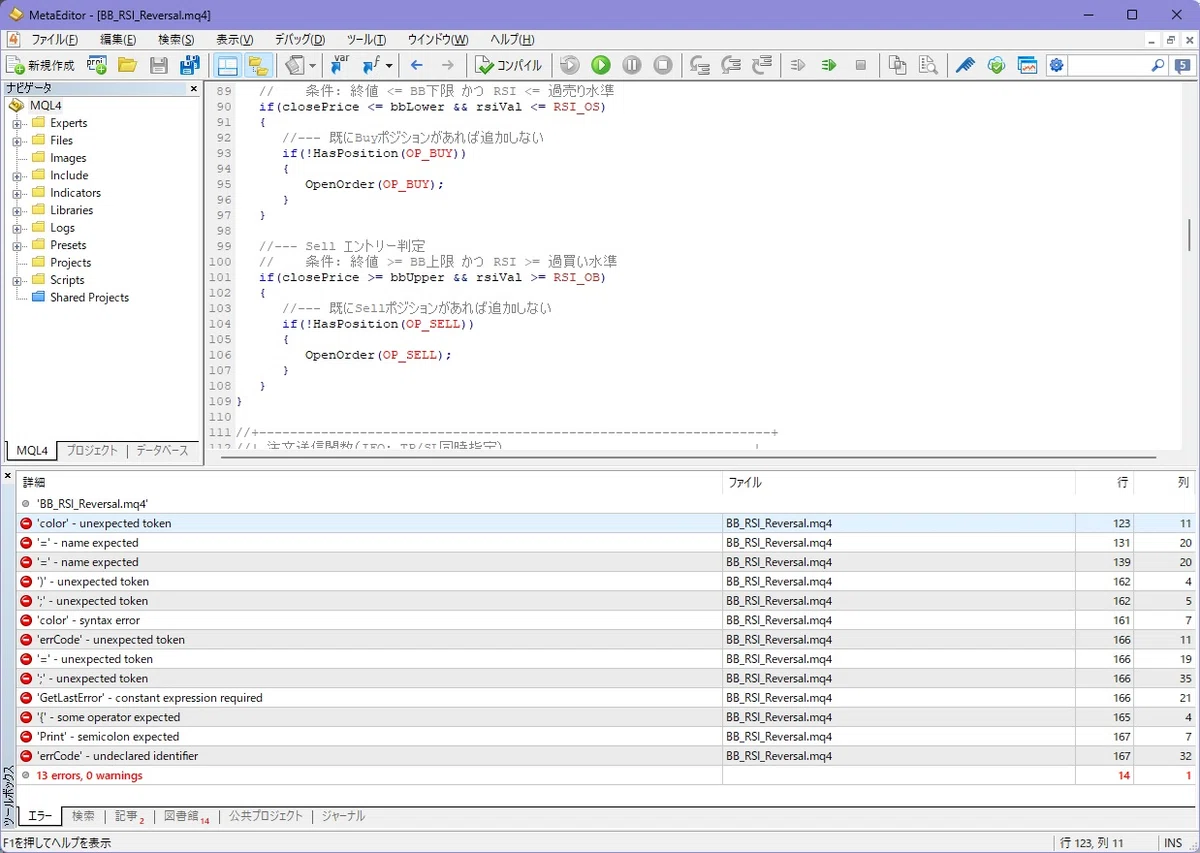The image size is (1200, 853).
Task: Switch to the 検索 toolbox tab
Action: pyautogui.click(x=83, y=816)
